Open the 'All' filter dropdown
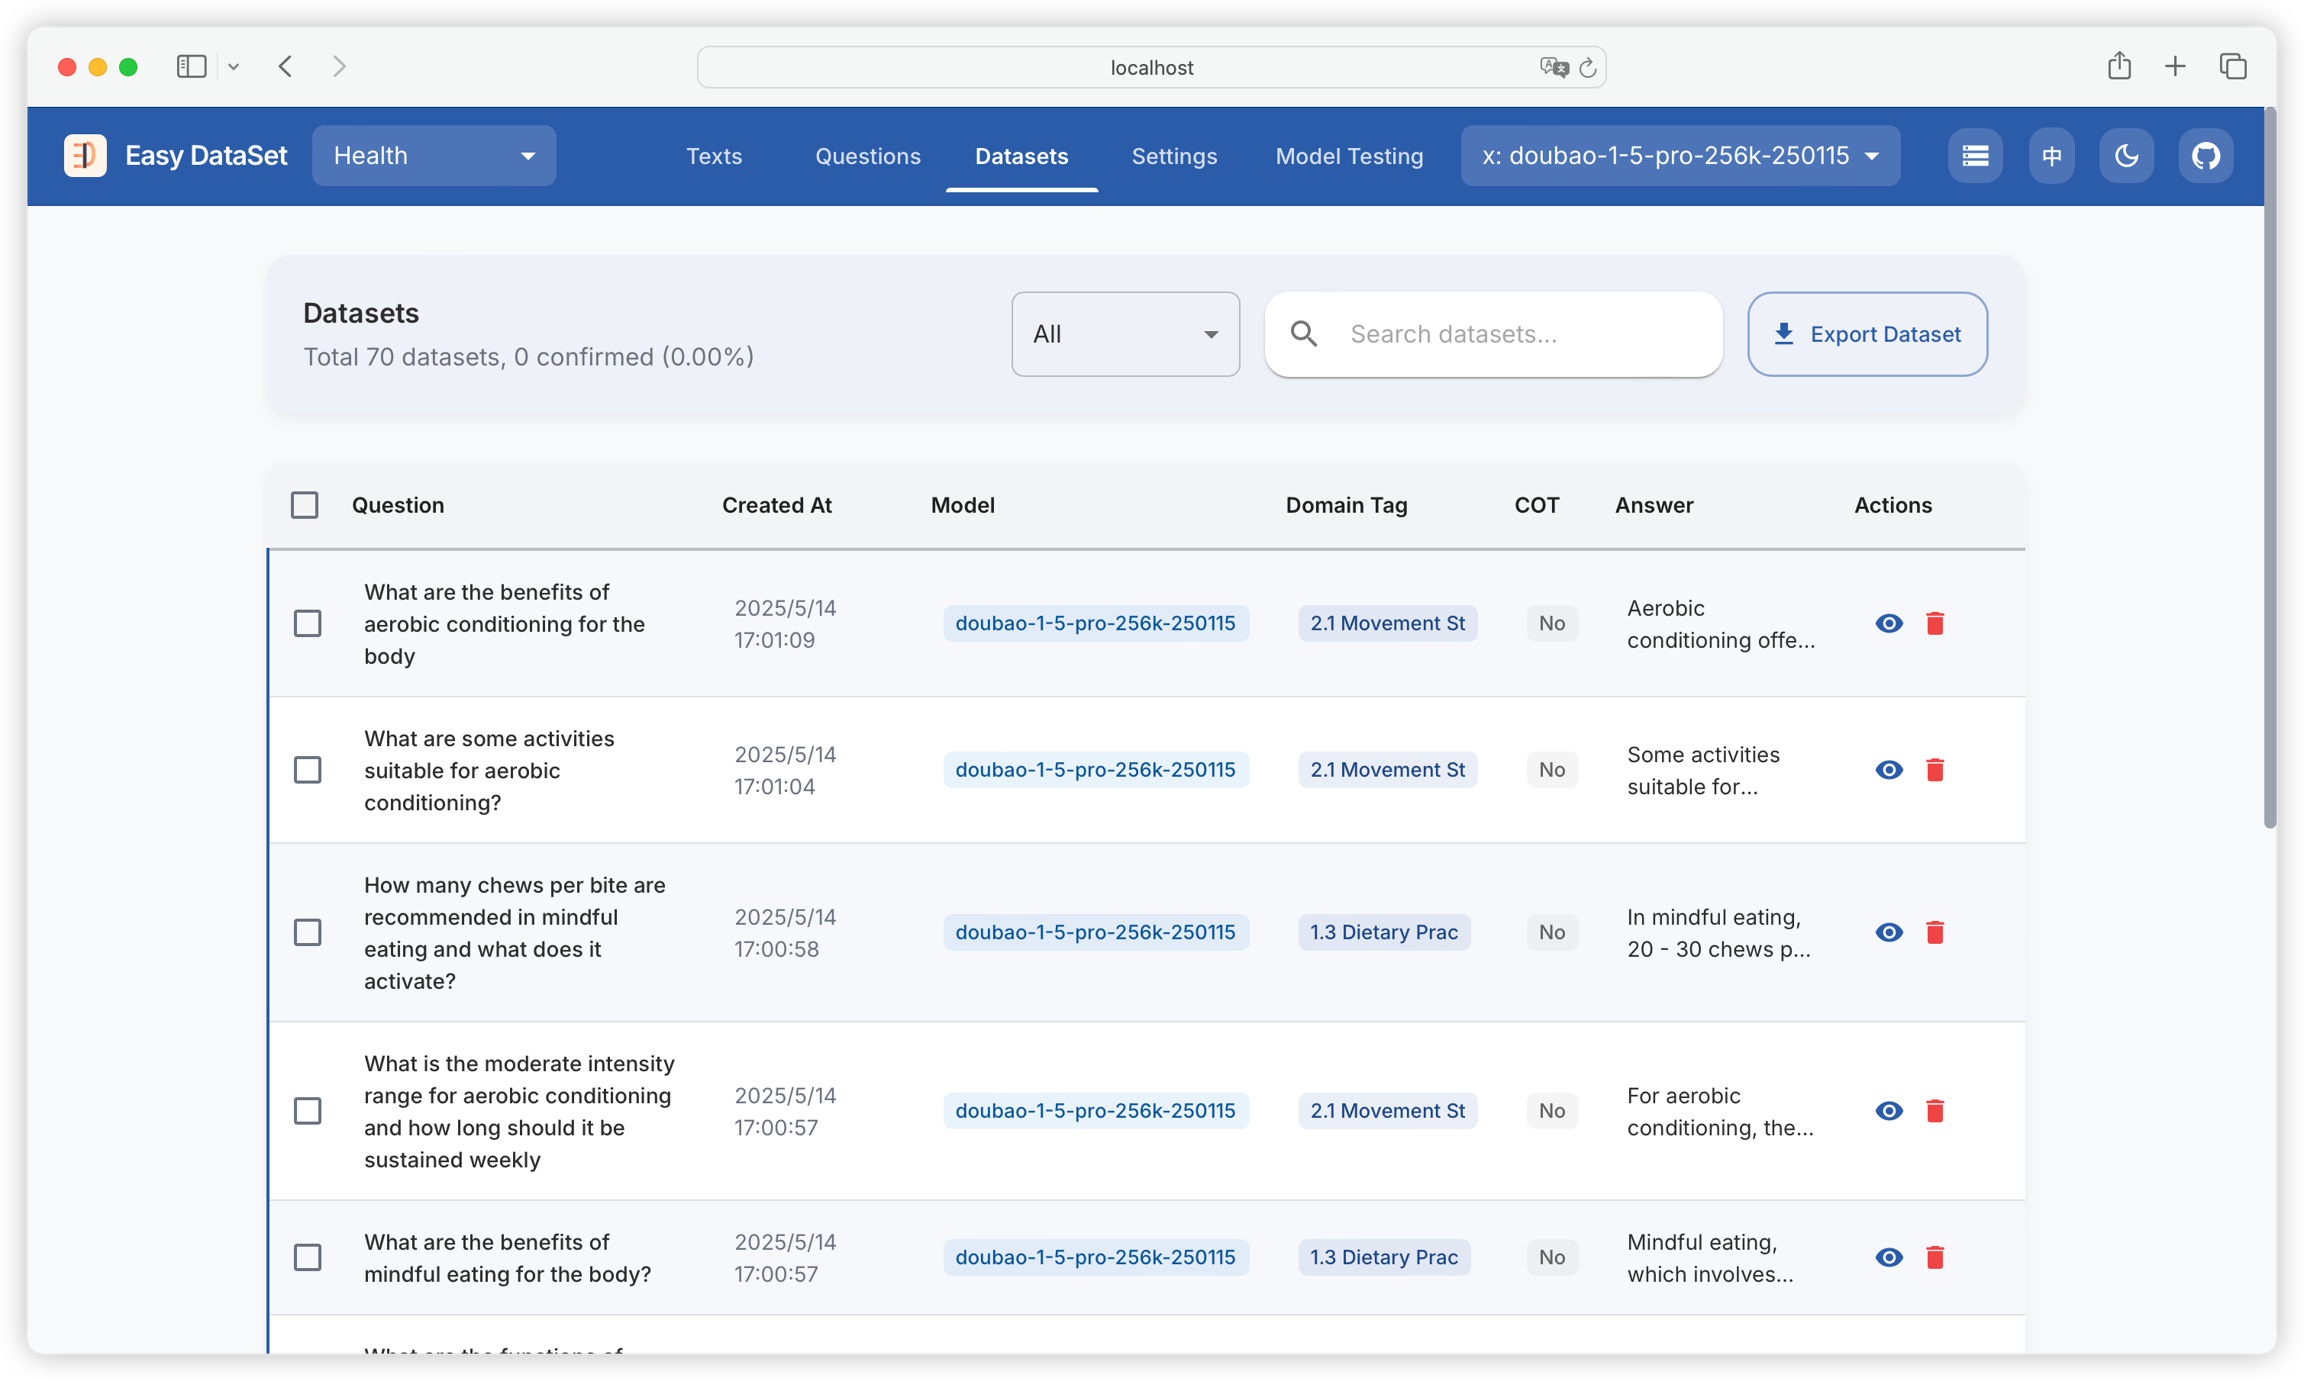 pyautogui.click(x=1125, y=334)
